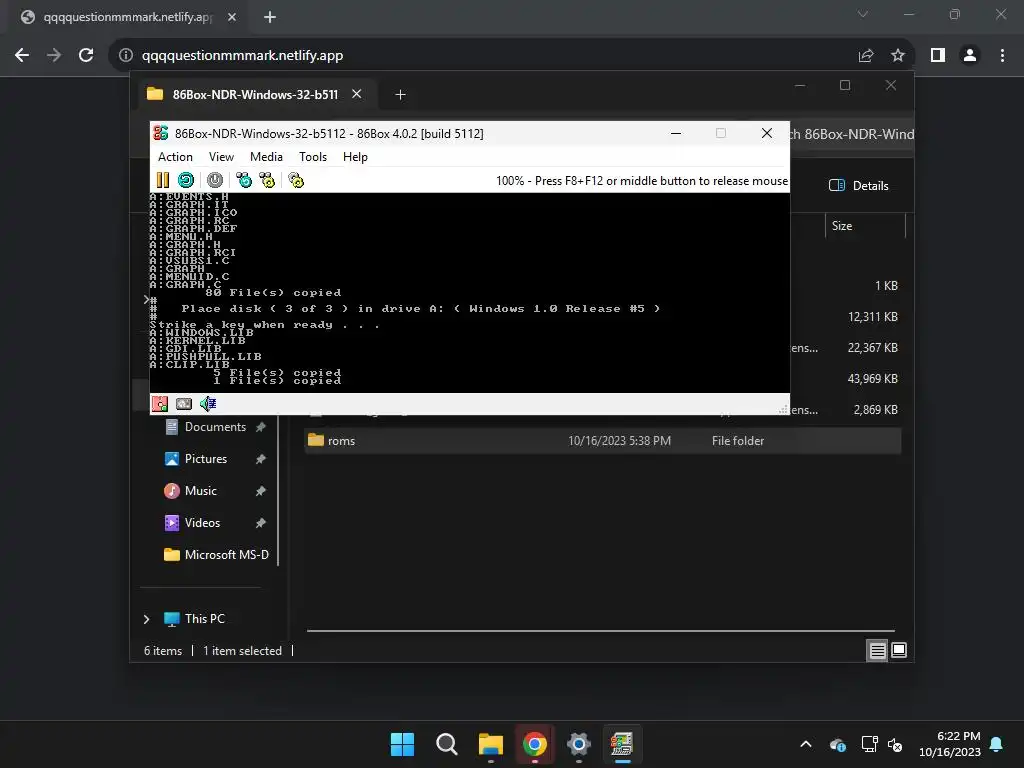Select the 86Box-NDR-Windows-32-b511 Explorer tab
Viewport: 1024px width, 768px height.
255,95
